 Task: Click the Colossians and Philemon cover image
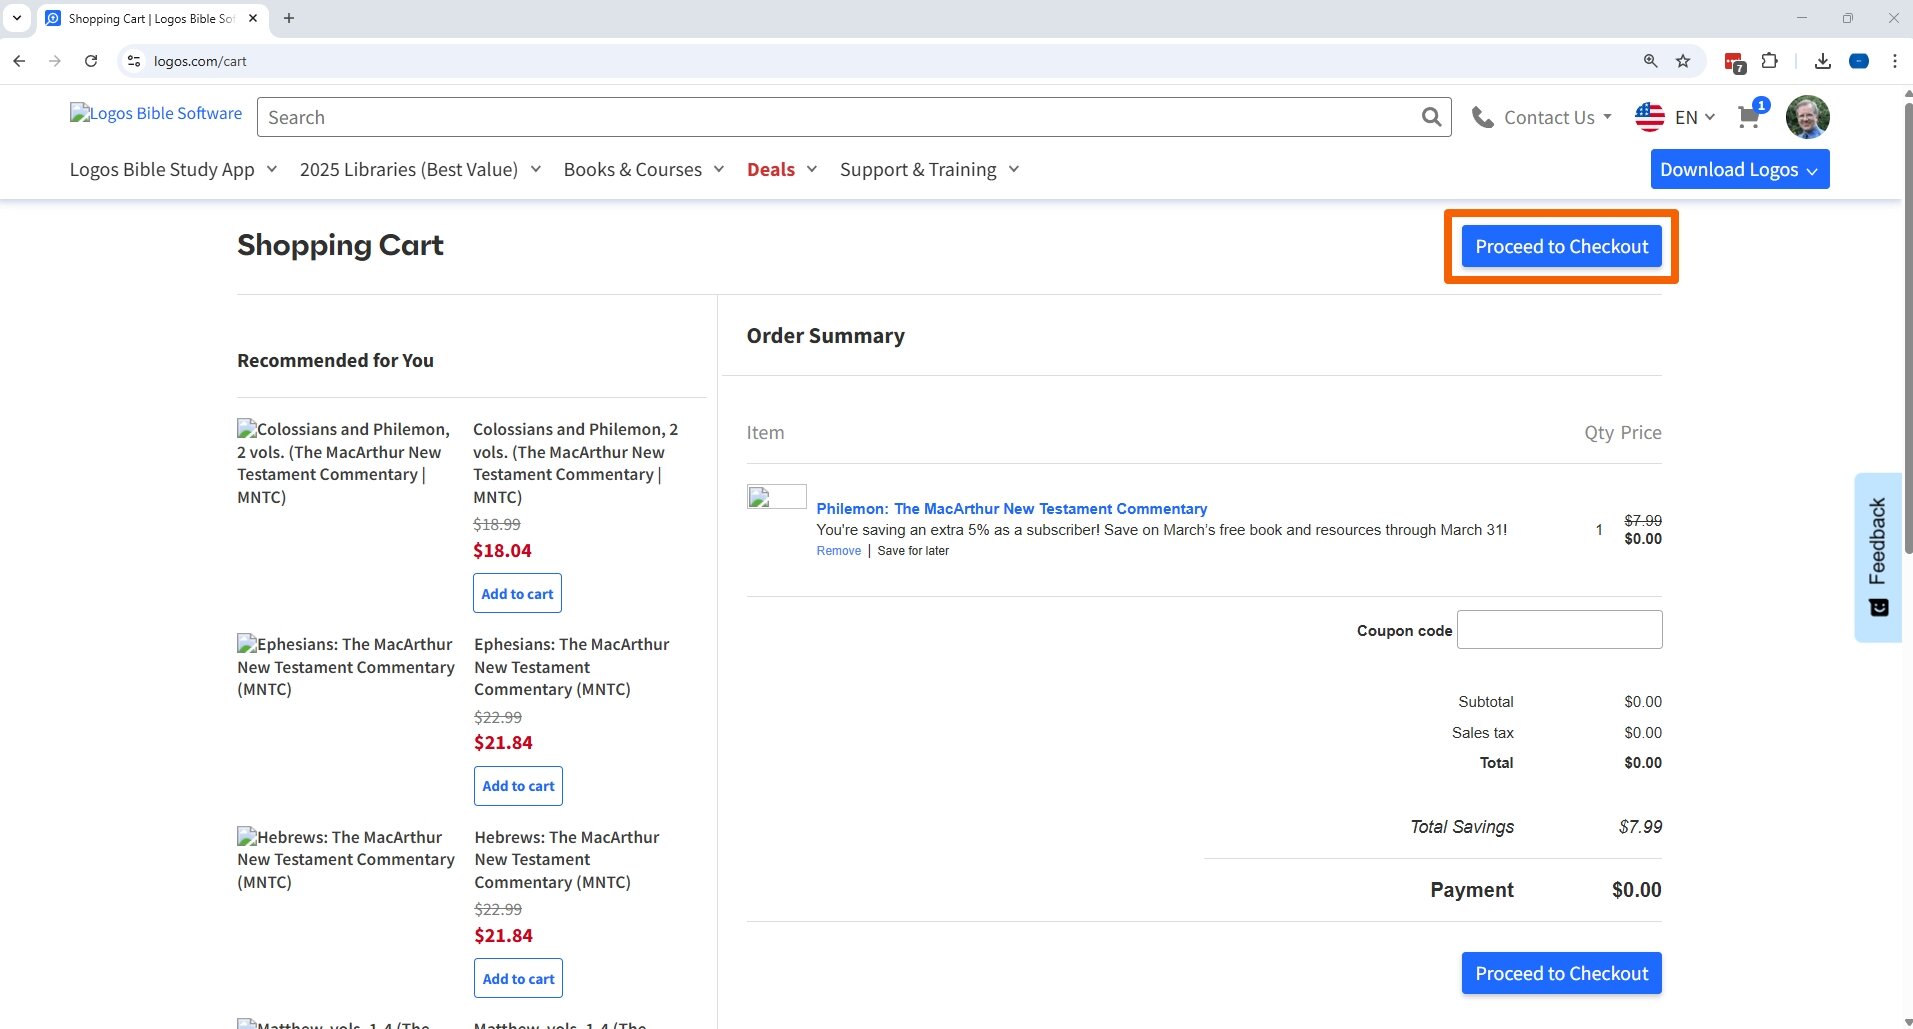point(343,463)
